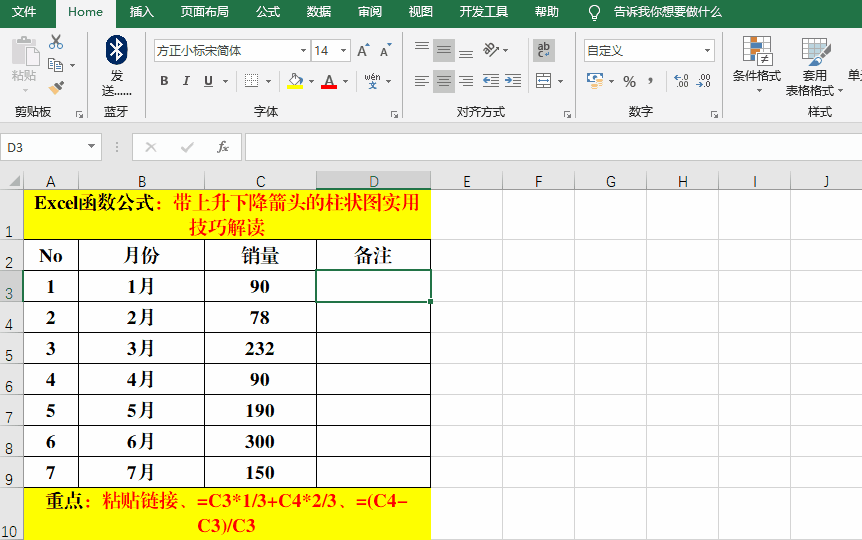Toggle Bold formatting
Image resolution: width=862 pixels, height=540 pixels.
pos(164,81)
